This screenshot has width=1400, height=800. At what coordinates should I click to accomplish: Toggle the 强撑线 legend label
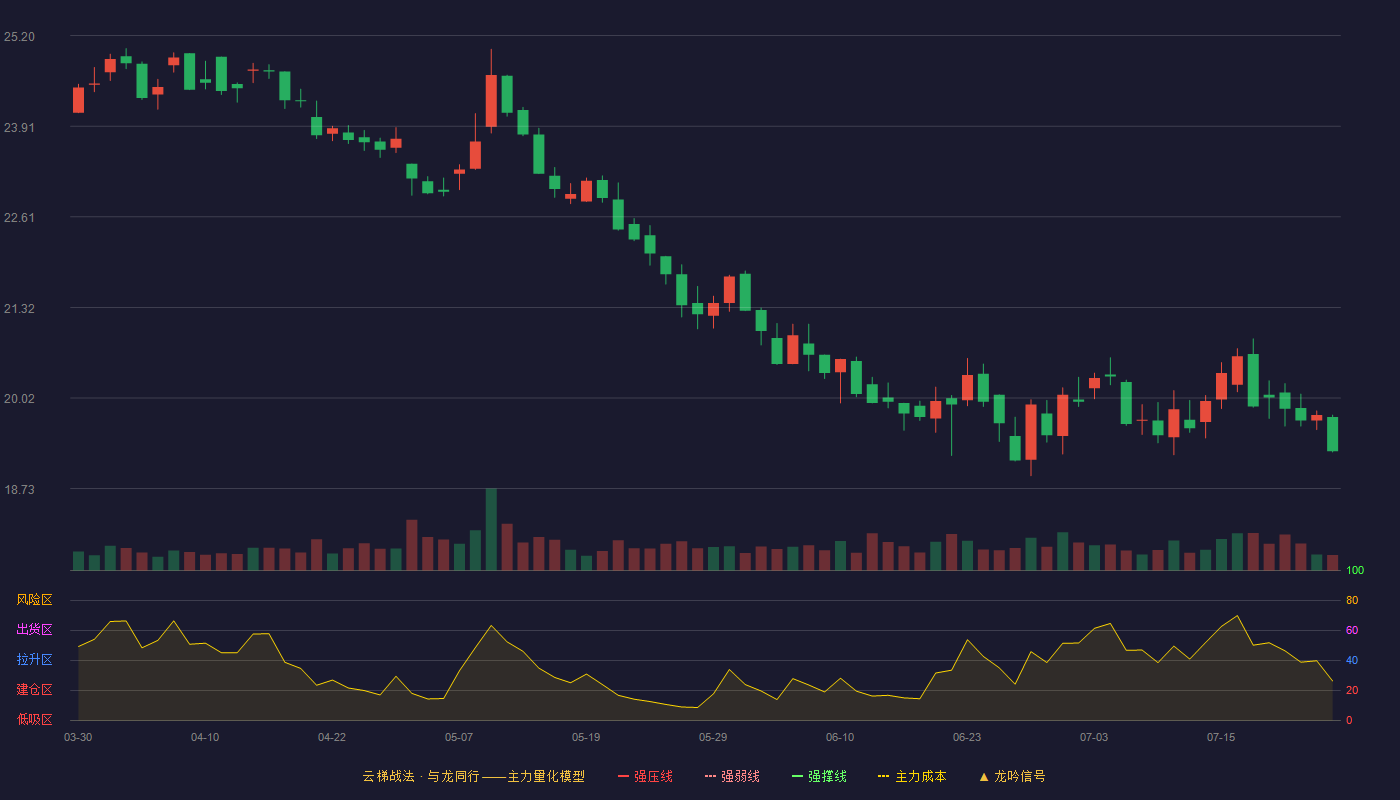click(827, 776)
